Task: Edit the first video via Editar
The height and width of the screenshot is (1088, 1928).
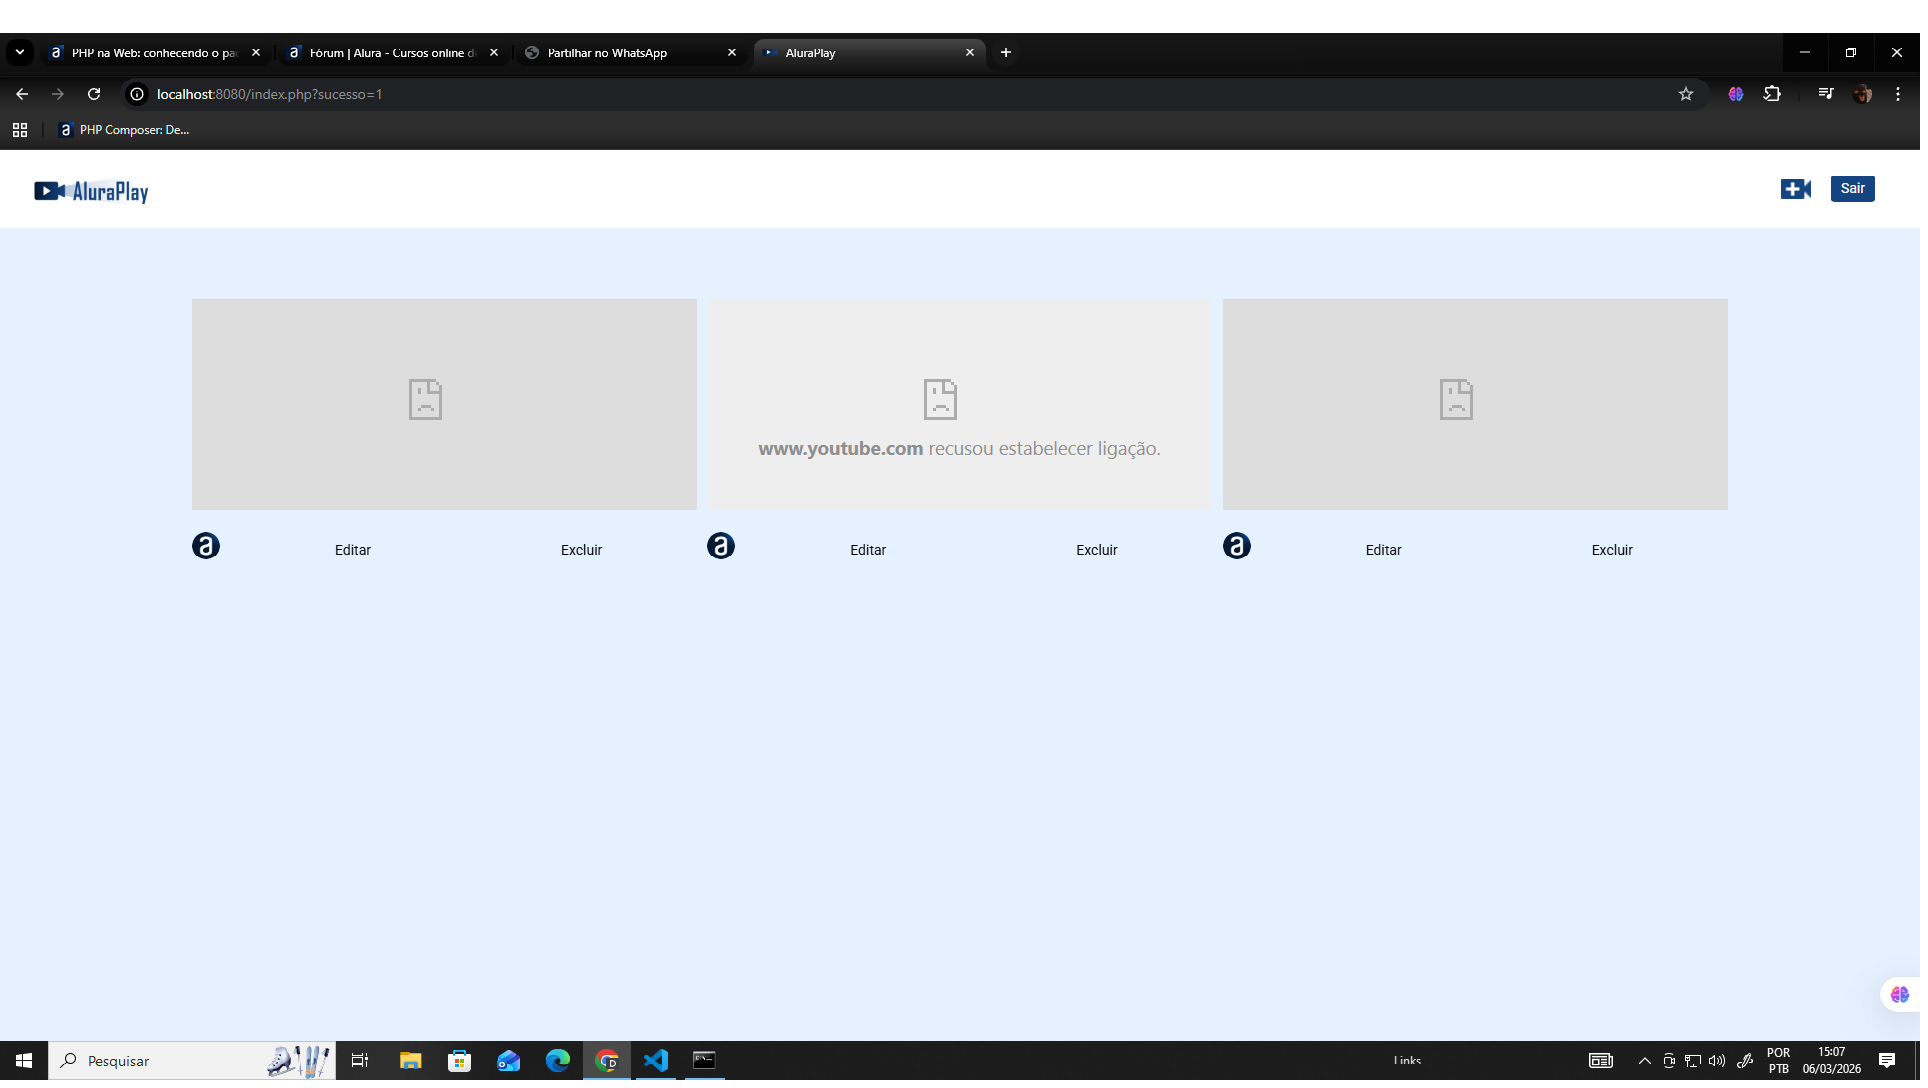Action: (354, 552)
